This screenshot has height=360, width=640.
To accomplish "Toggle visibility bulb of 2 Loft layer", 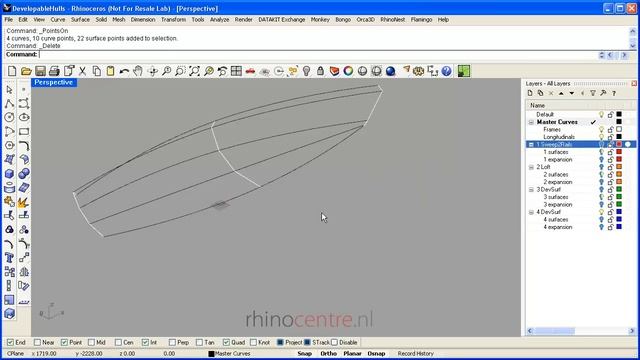I will pyautogui.click(x=601, y=167).
